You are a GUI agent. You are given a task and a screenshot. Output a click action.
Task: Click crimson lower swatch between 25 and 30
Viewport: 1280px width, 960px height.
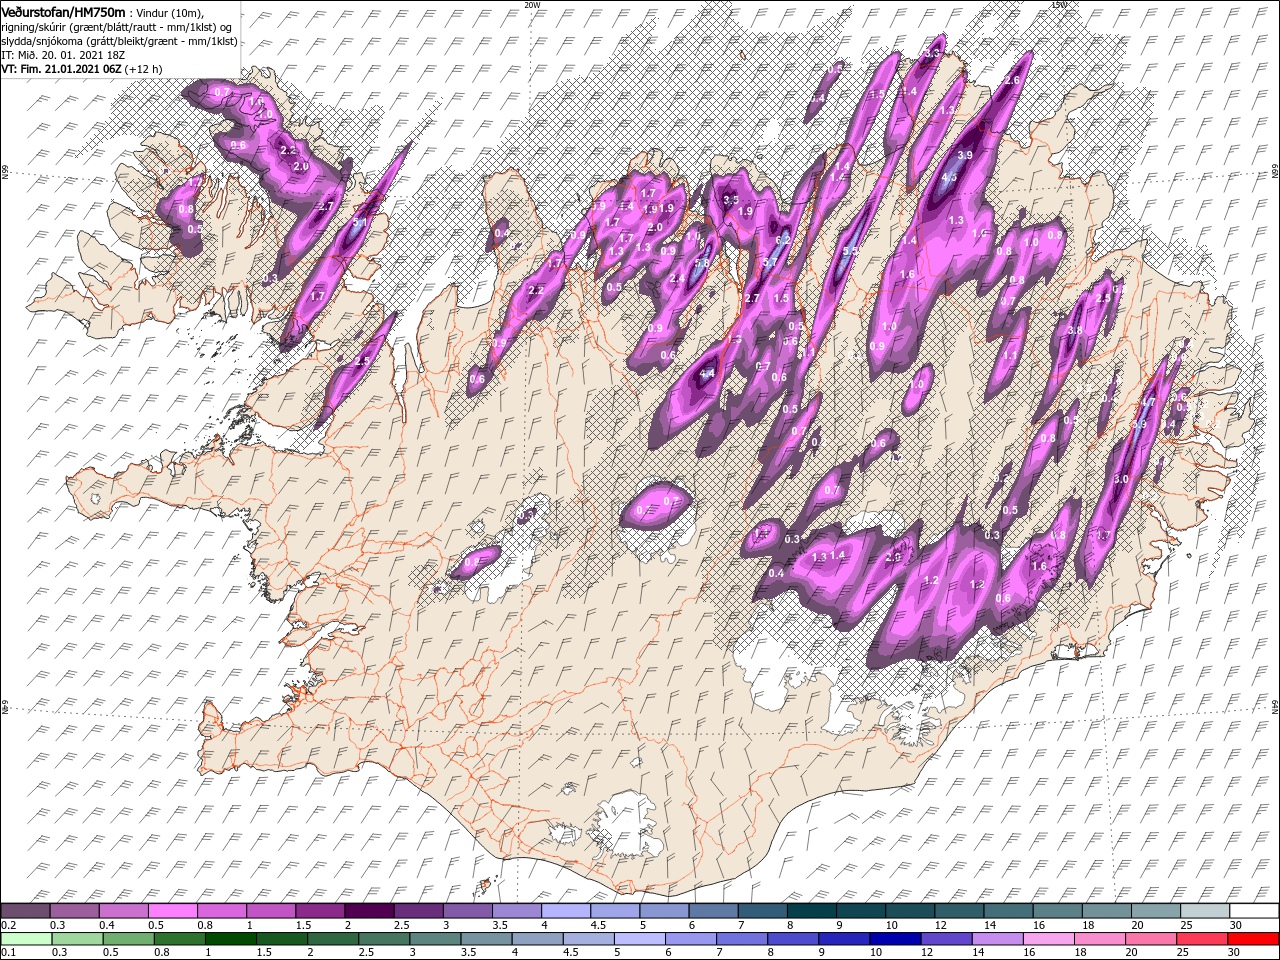(x=1201, y=938)
